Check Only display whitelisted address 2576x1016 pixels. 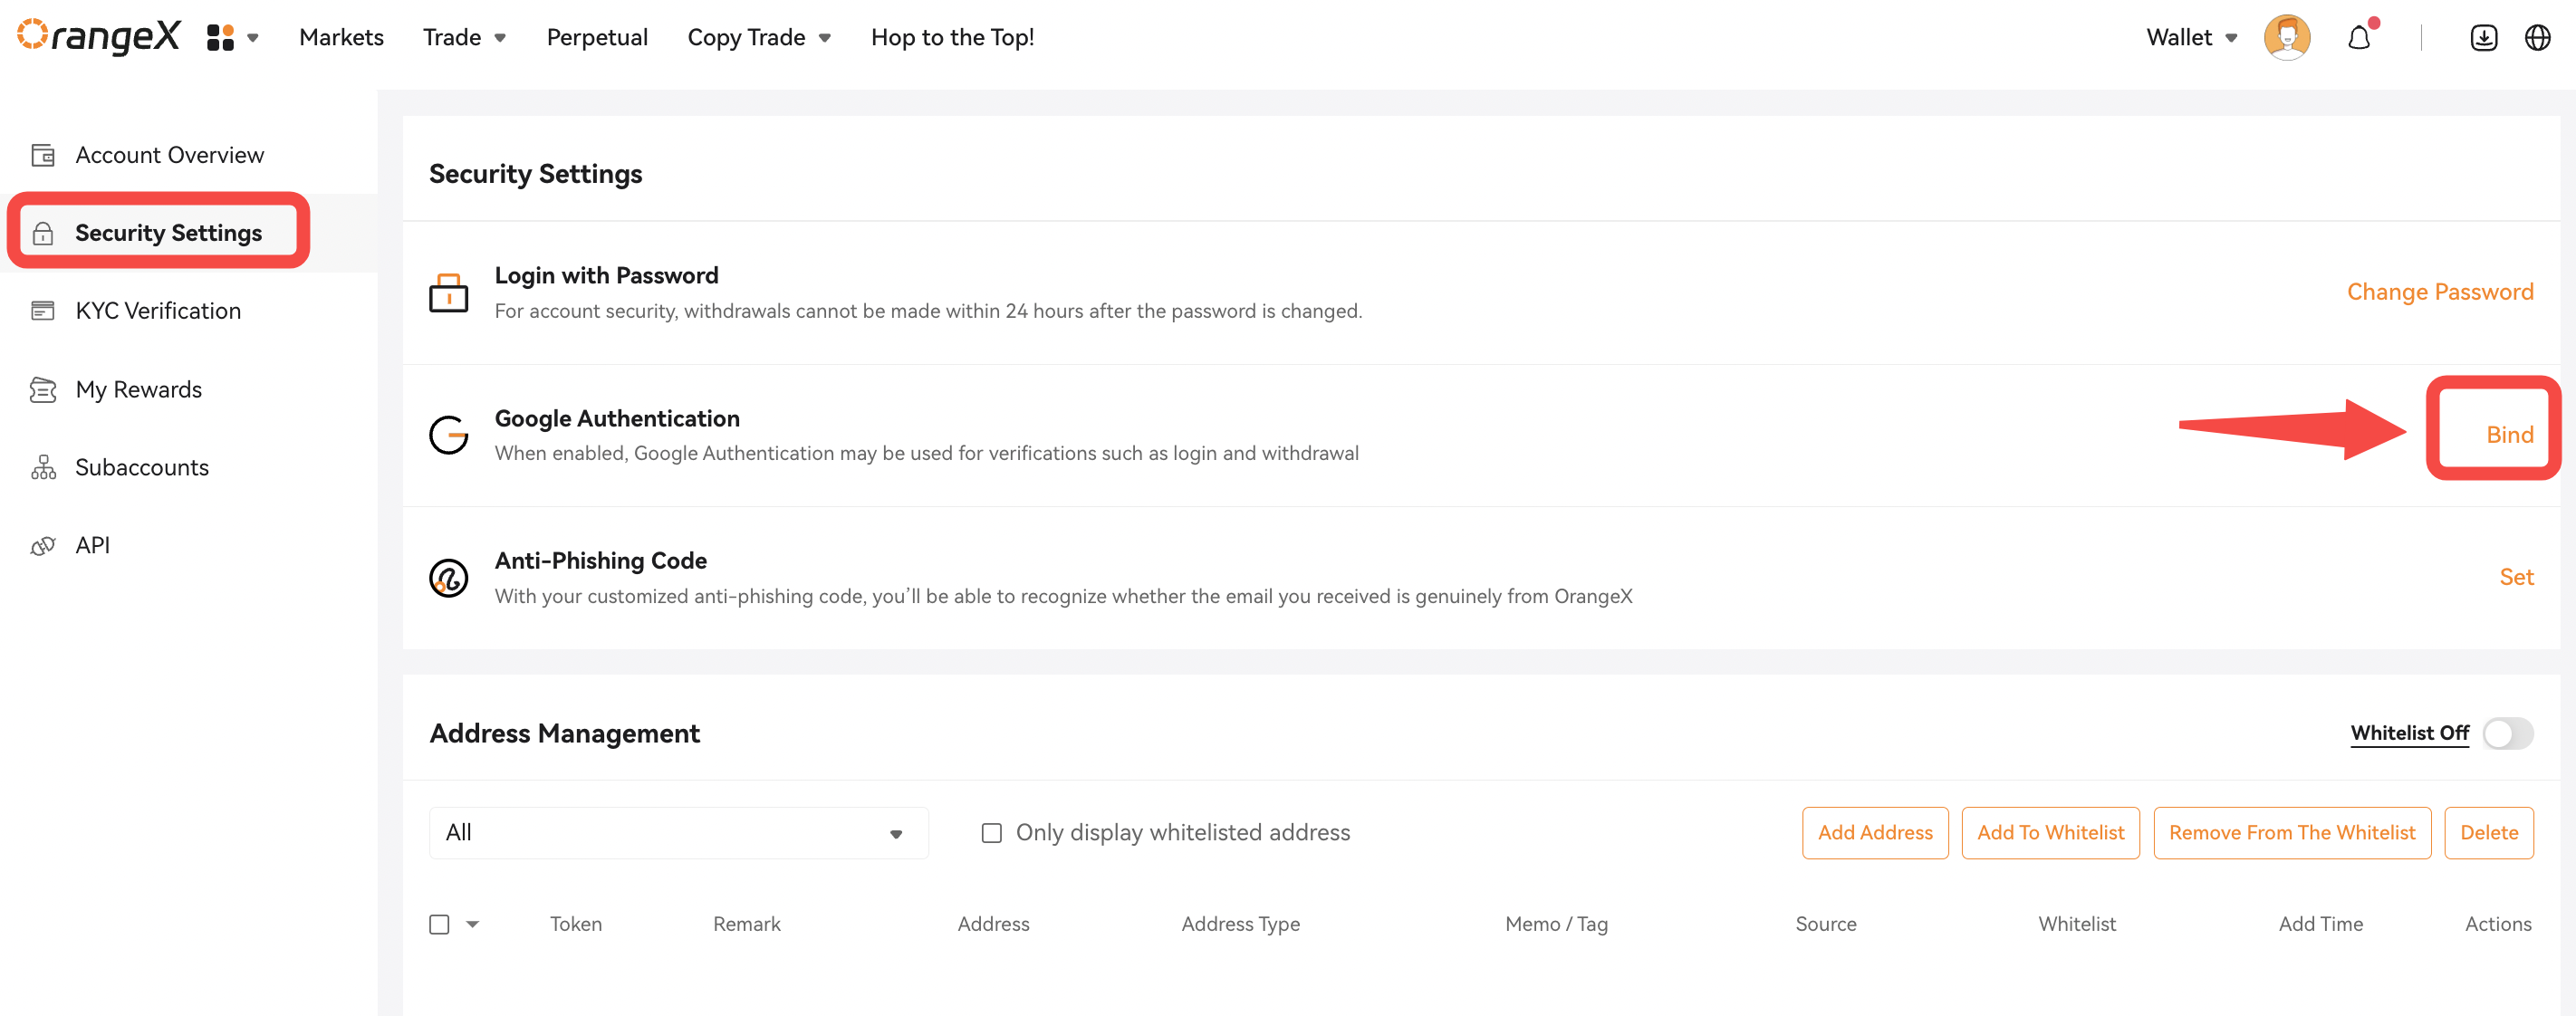coord(991,833)
